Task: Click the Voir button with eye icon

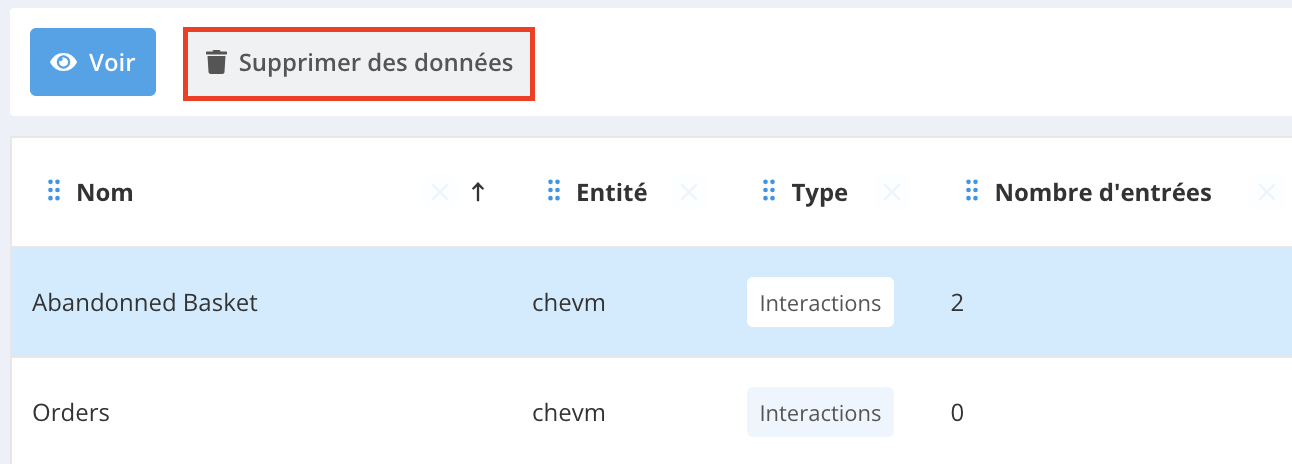Action: pyautogui.click(x=93, y=62)
